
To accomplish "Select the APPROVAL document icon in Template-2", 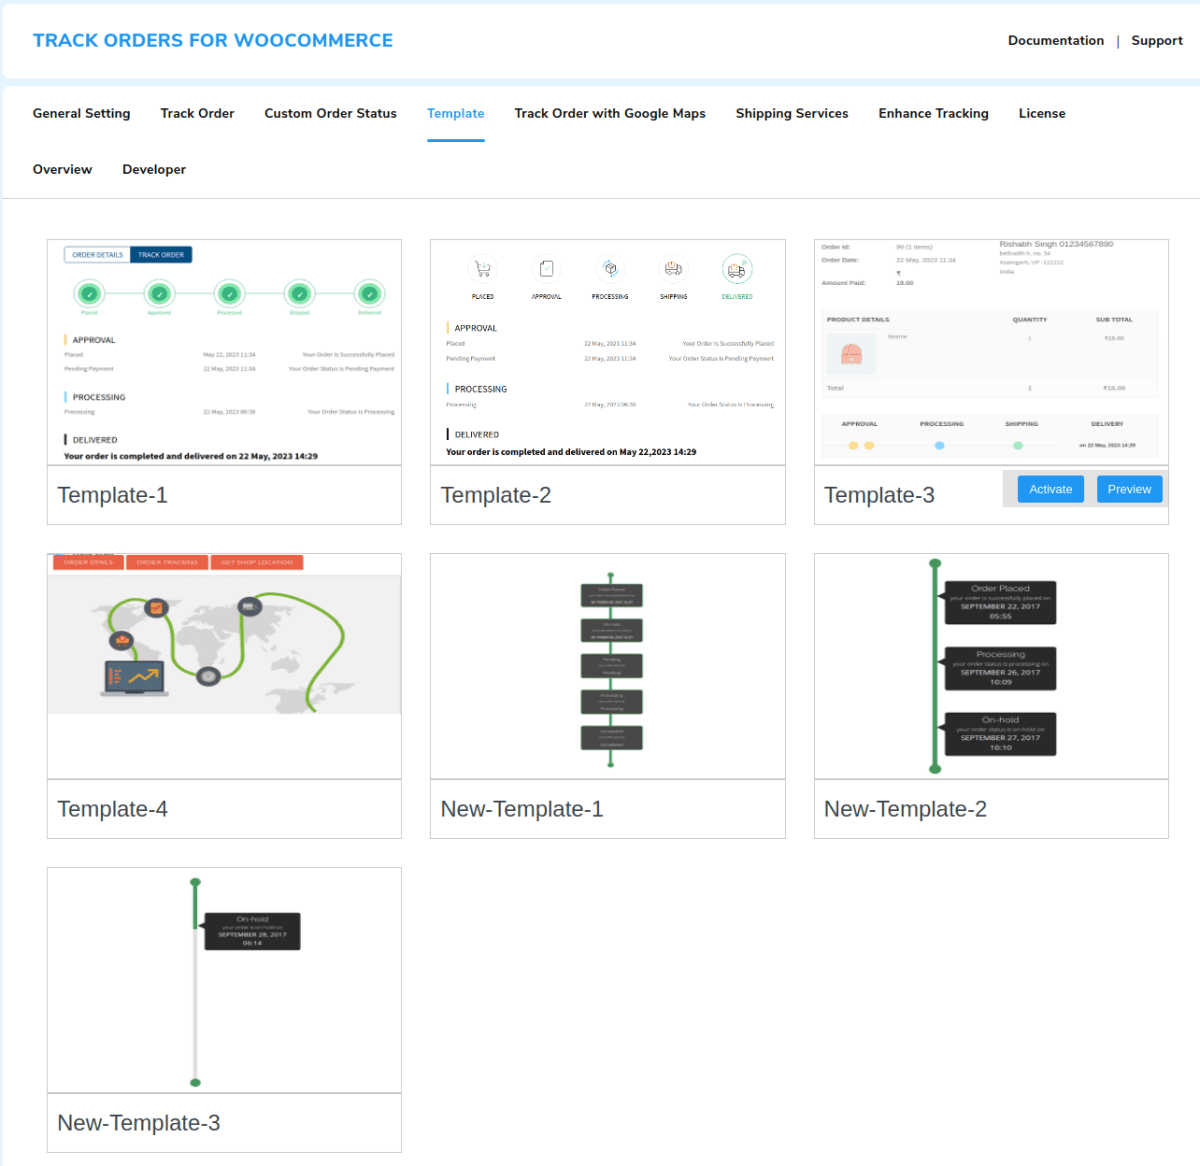I will coord(546,270).
